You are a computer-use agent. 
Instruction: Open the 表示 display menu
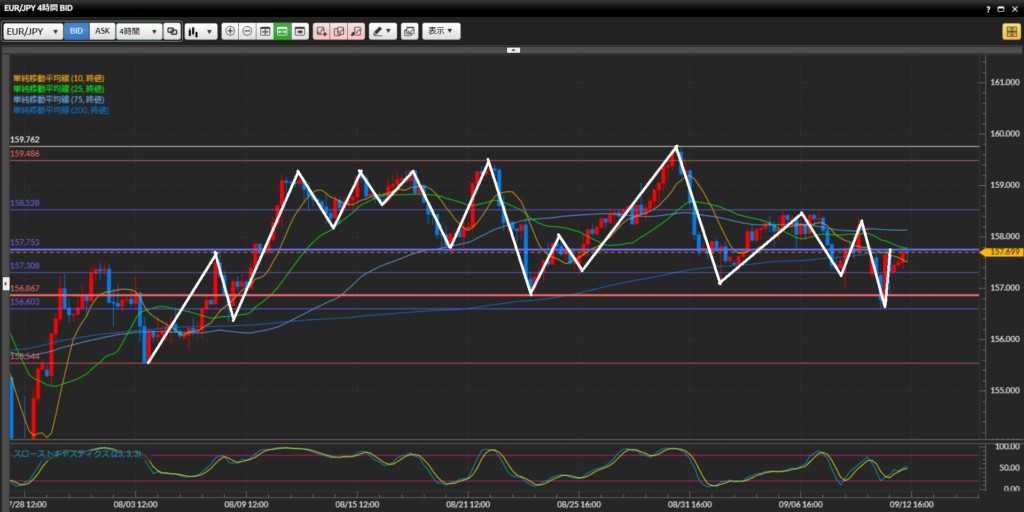tap(440, 31)
